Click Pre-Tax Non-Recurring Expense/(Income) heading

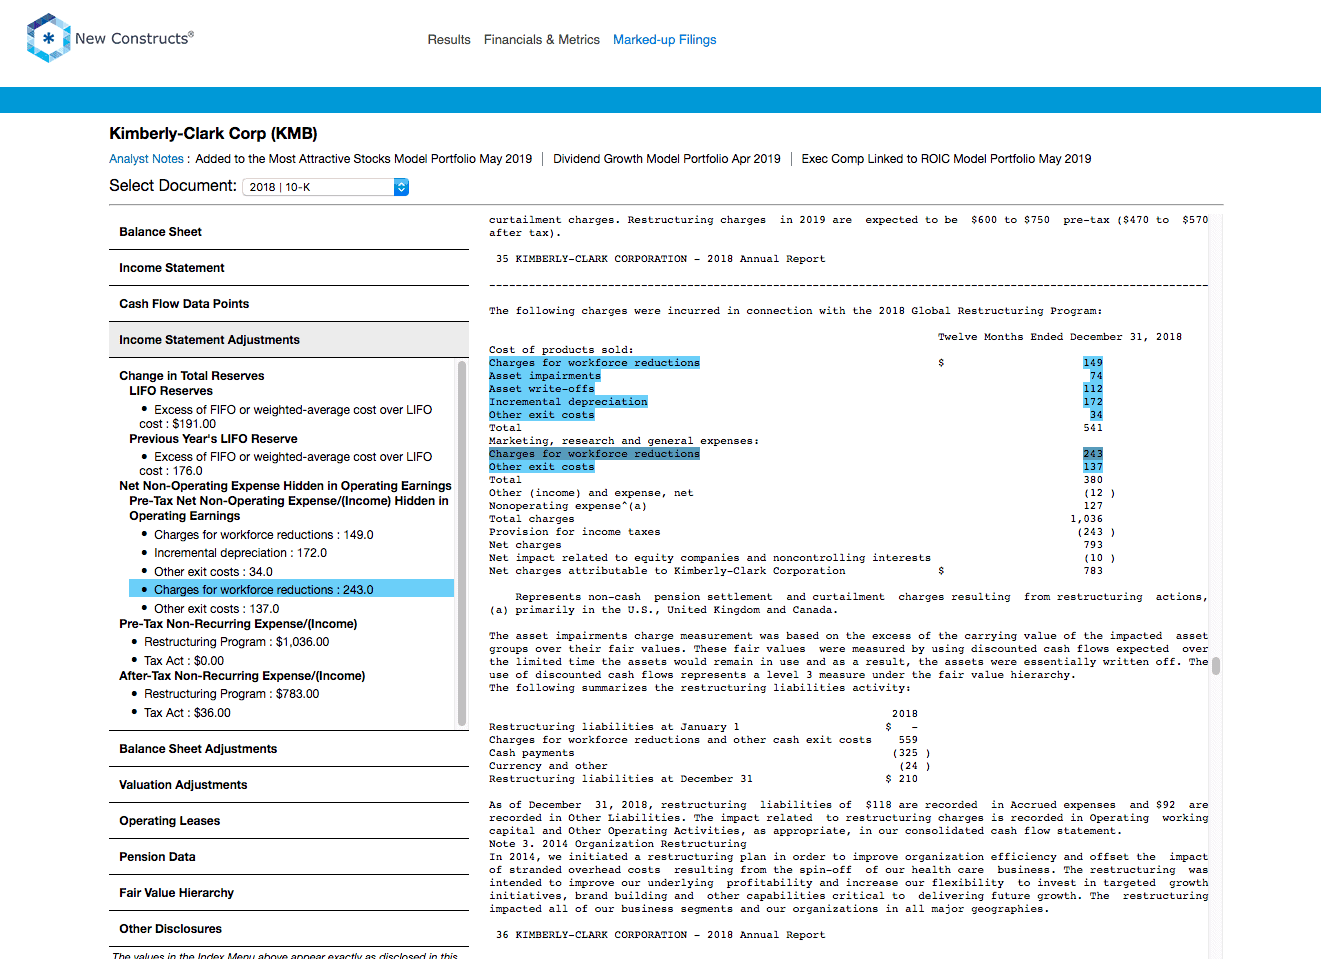(238, 624)
